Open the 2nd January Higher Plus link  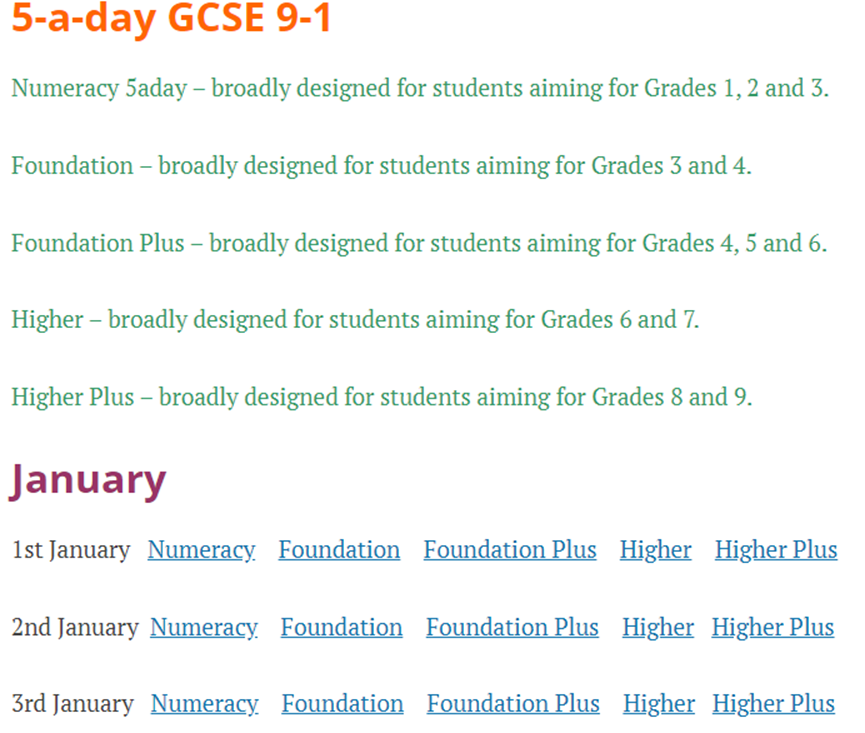773,628
